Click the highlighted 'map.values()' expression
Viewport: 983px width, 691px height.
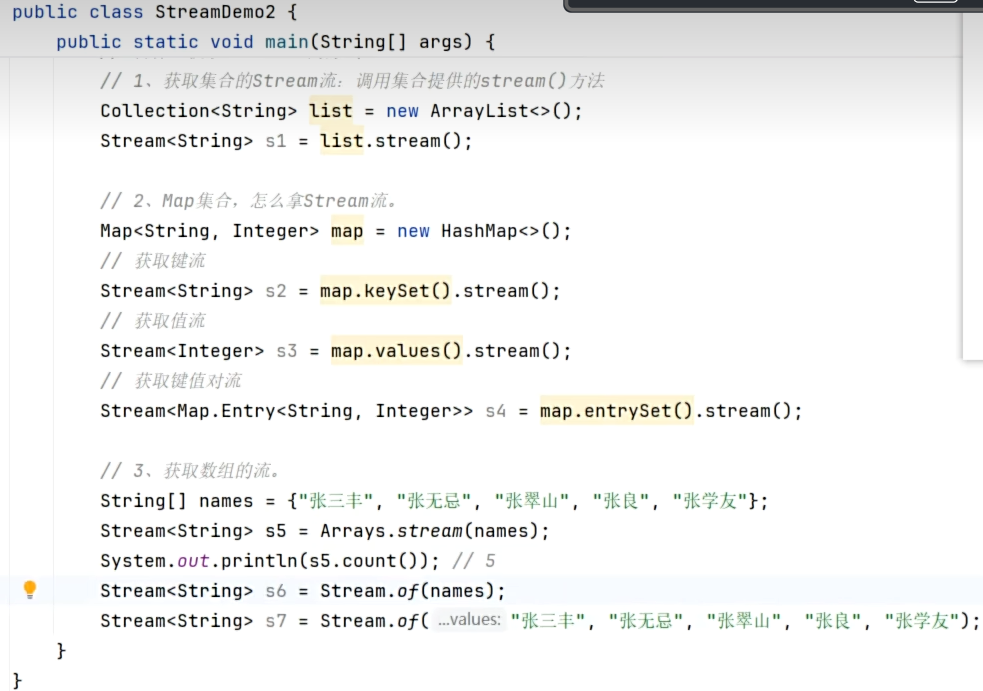(397, 351)
